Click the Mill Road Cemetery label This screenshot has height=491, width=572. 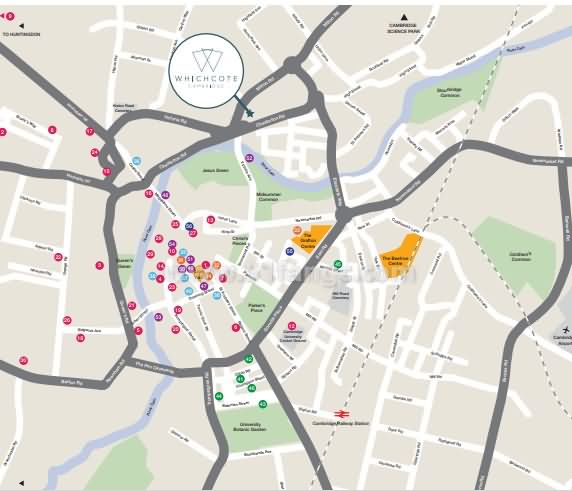click(341, 295)
